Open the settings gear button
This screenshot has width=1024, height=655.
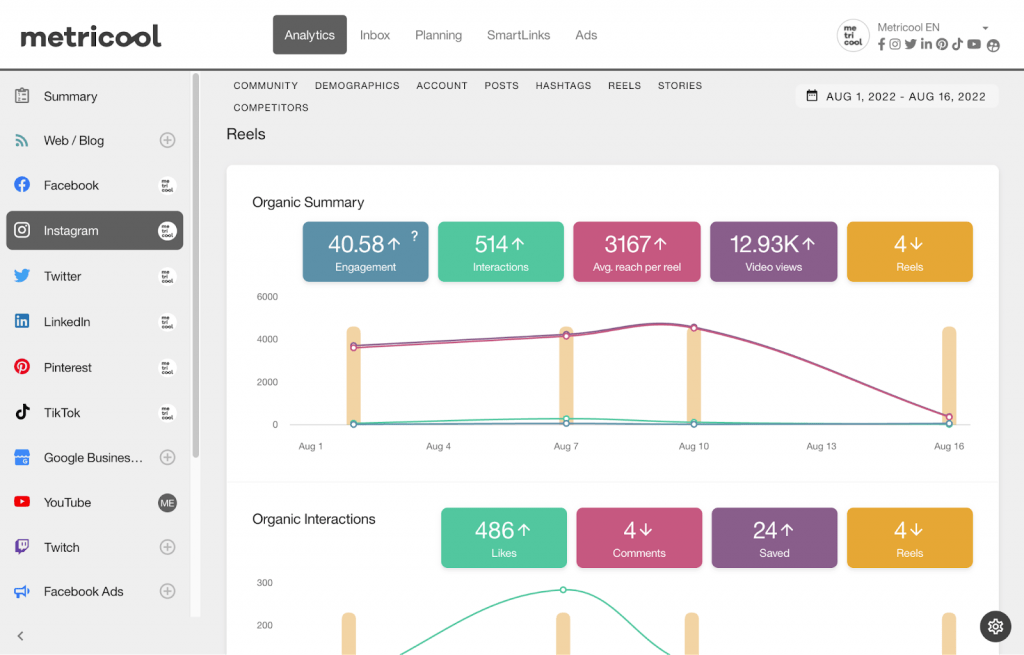click(995, 627)
